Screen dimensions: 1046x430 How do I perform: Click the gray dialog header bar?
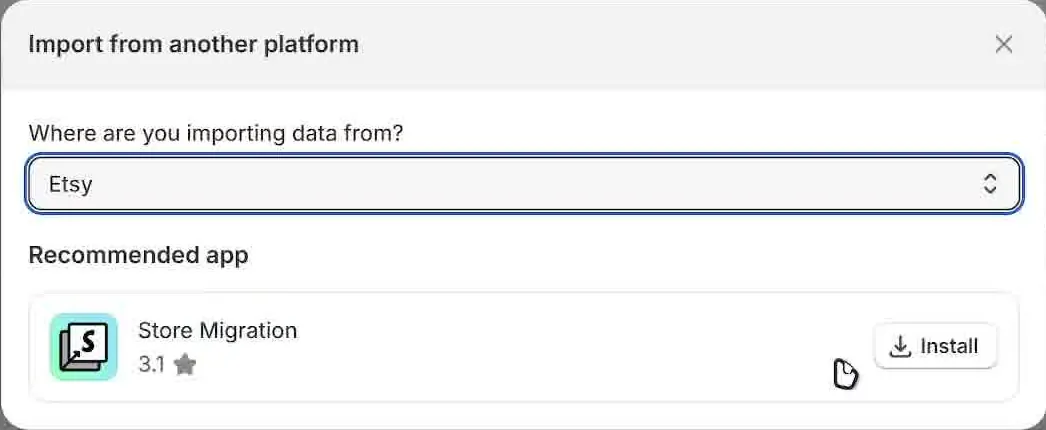coord(523,45)
